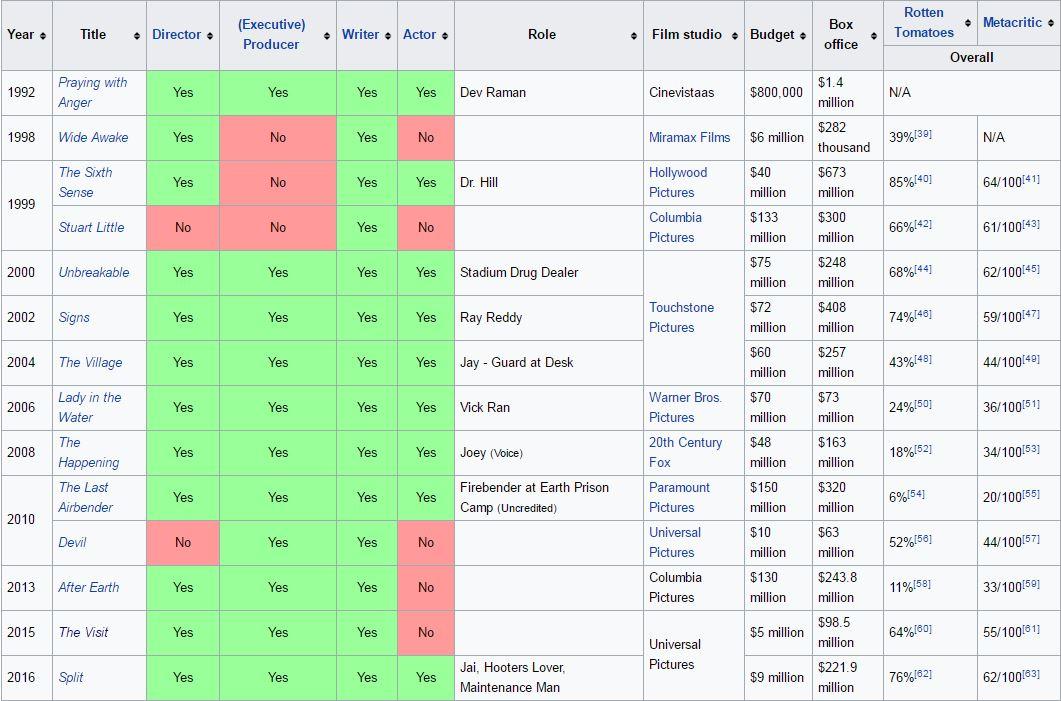Click the Metacritic column sort arrows

1051,23
